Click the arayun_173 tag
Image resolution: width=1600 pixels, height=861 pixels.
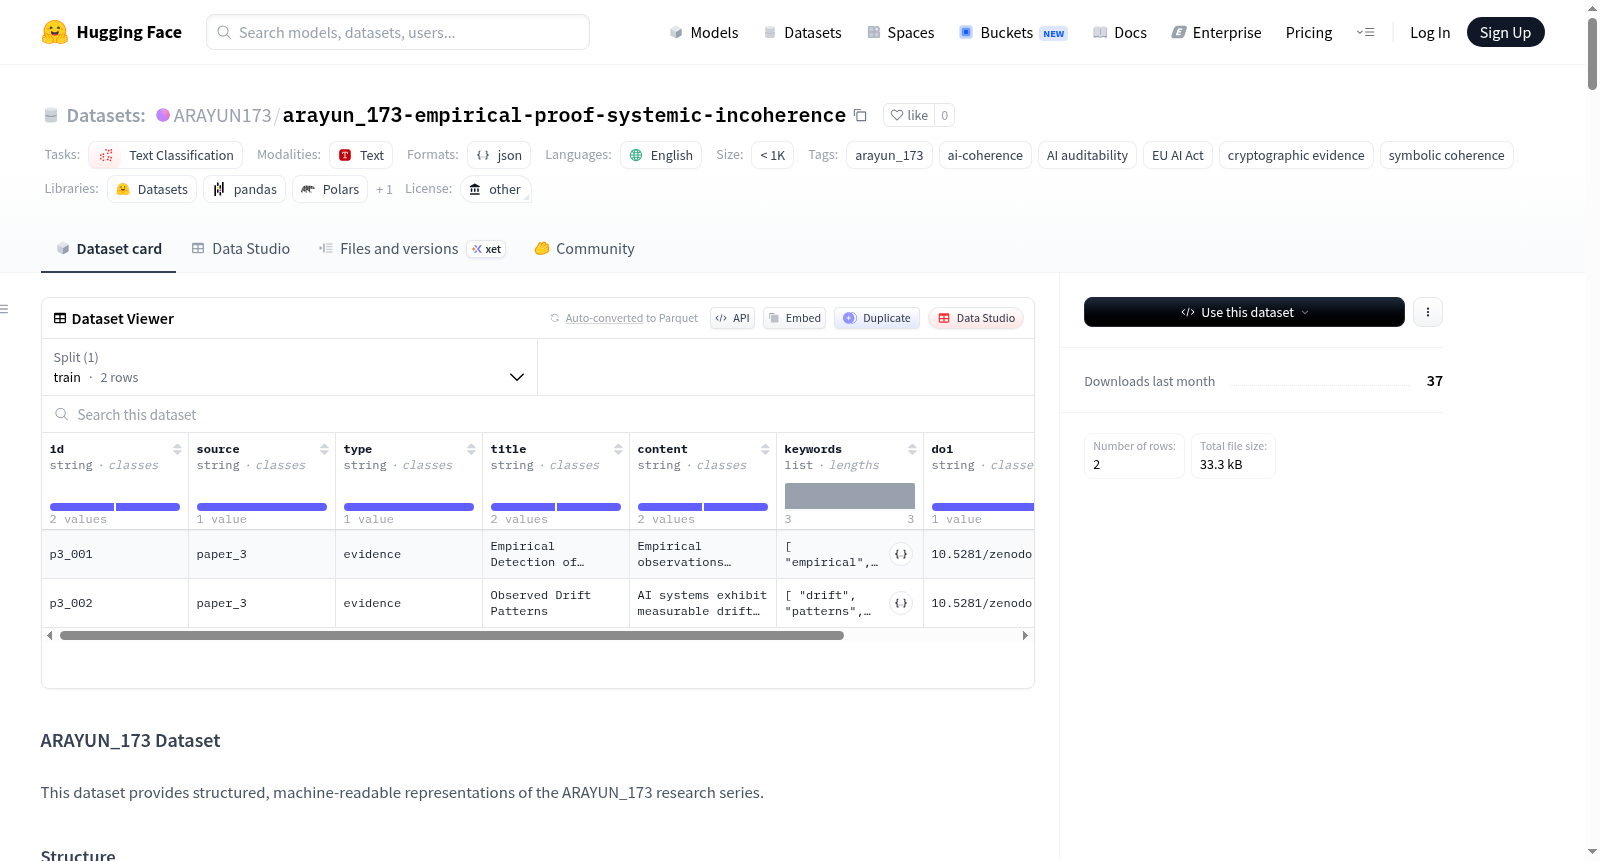click(889, 155)
